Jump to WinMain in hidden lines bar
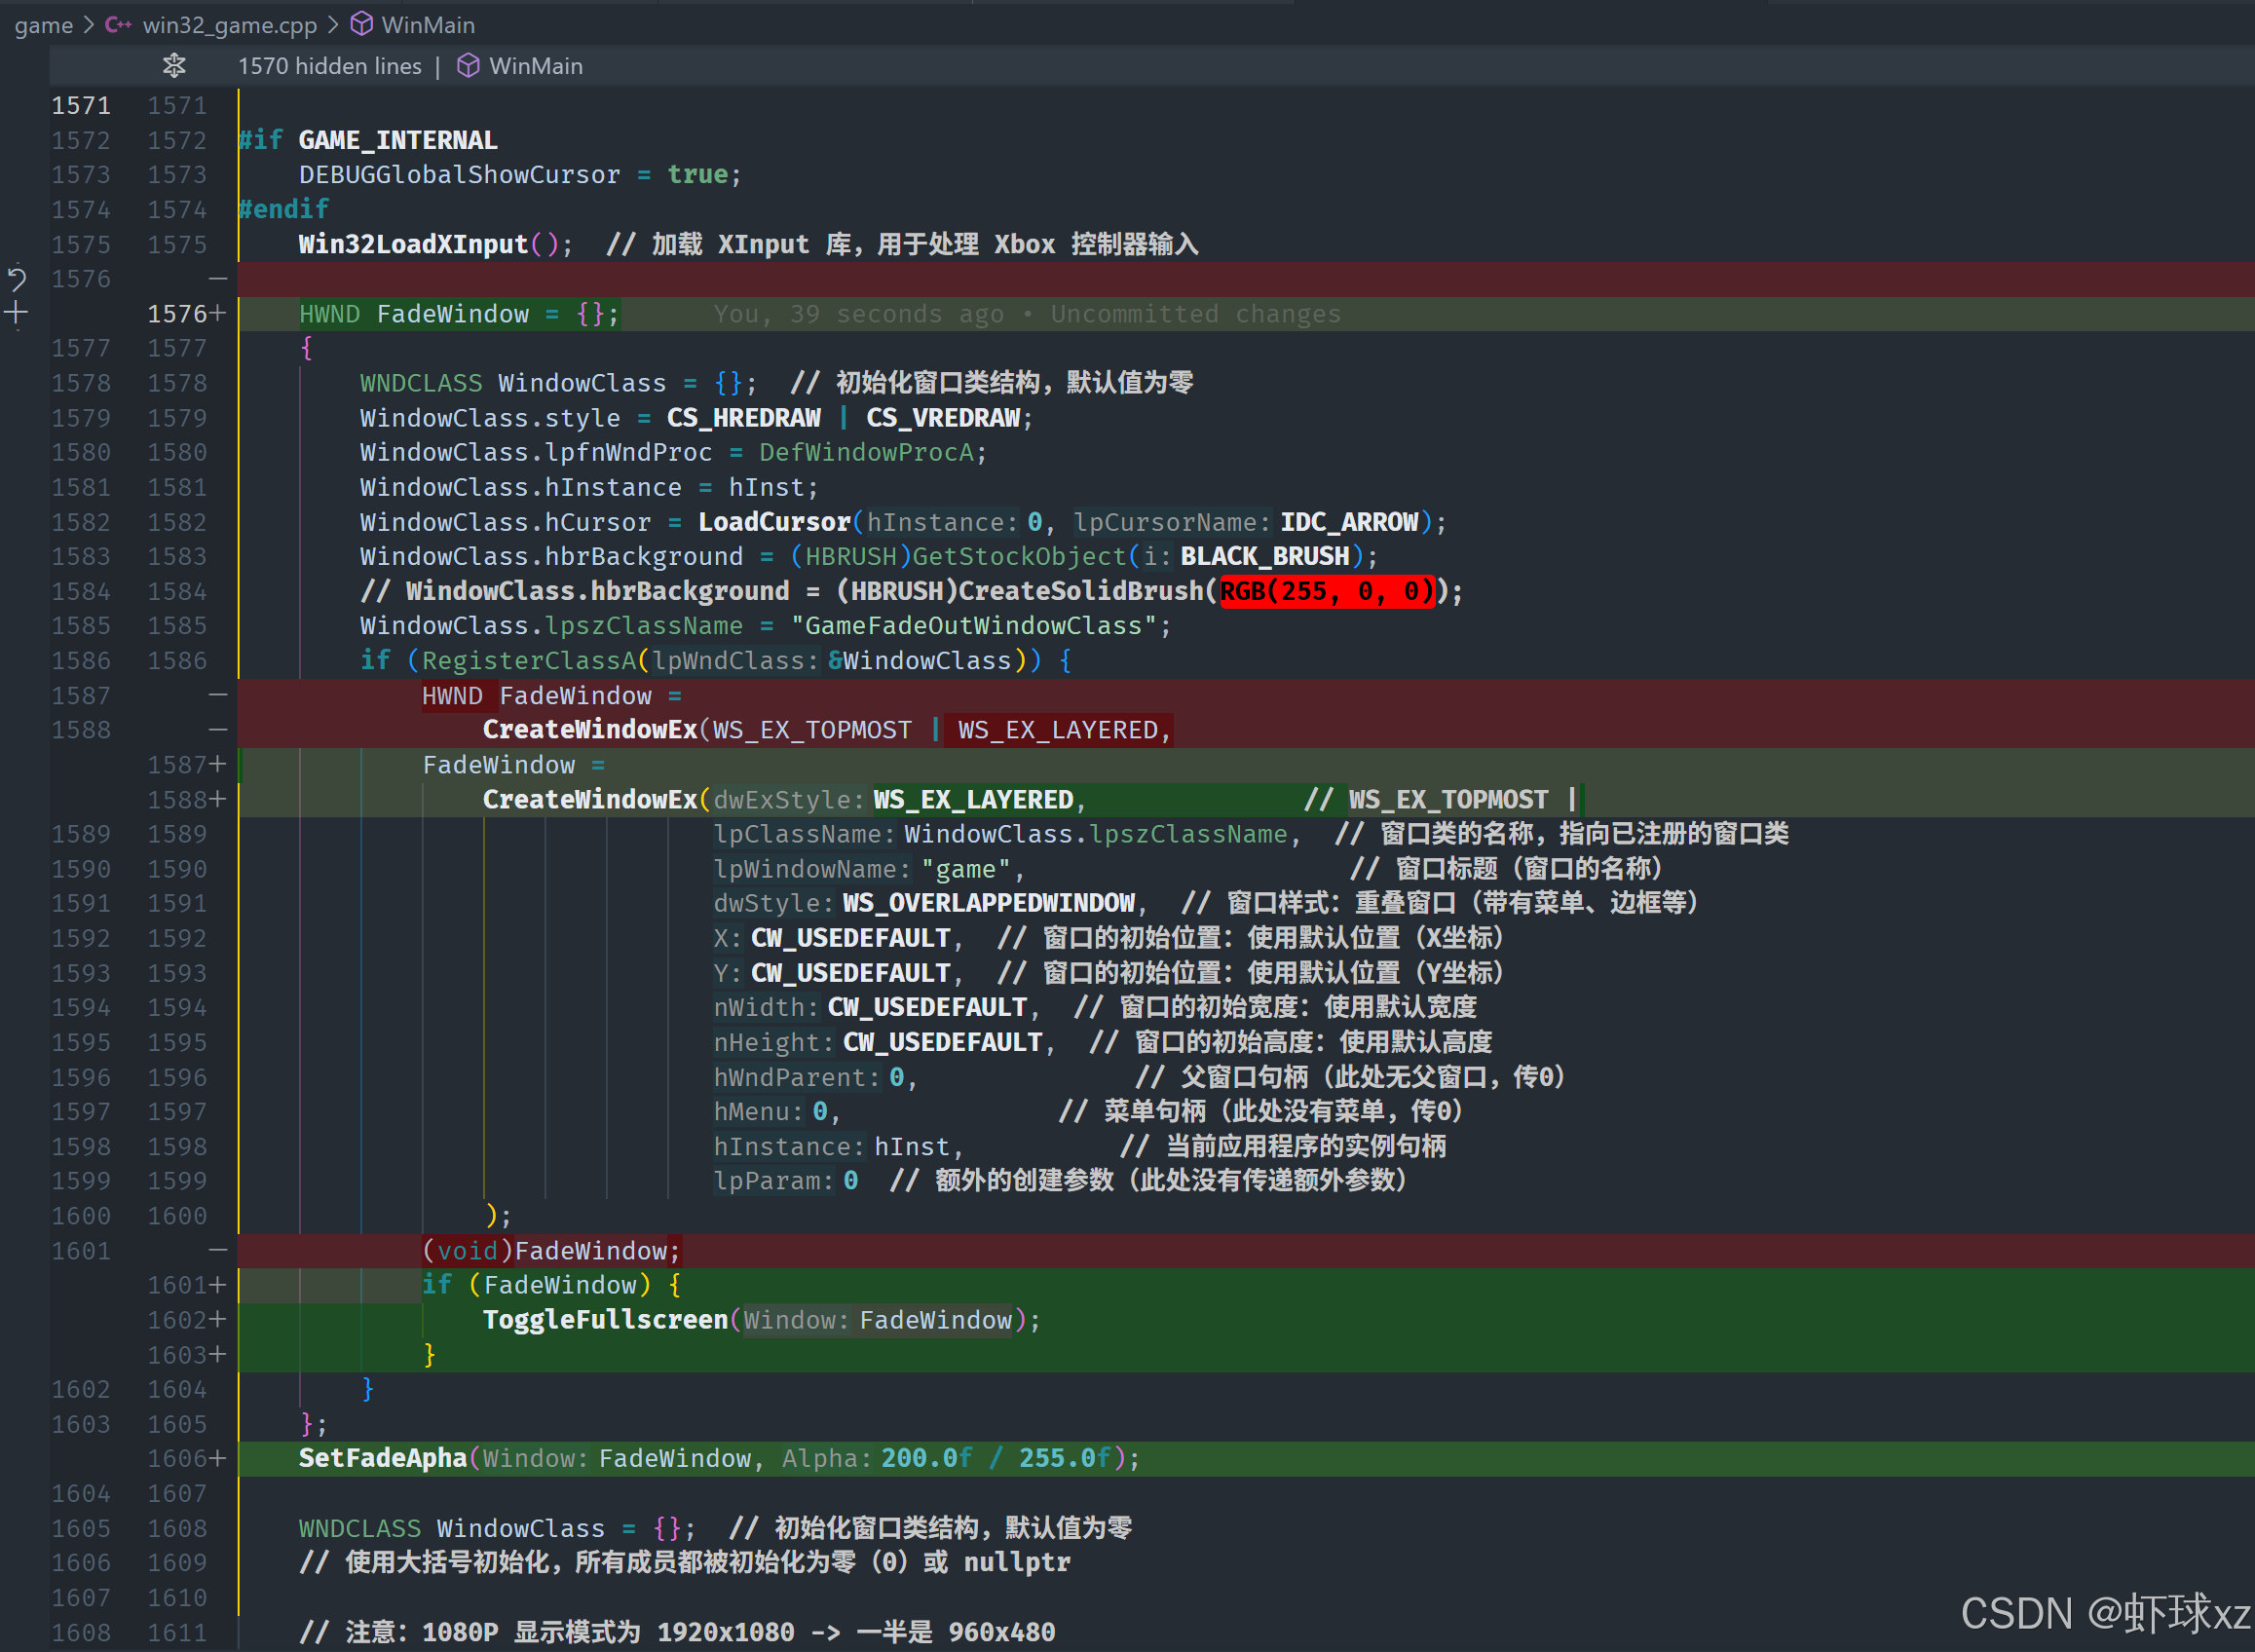The height and width of the screenshot is (1652, 2255). pyautogui.click(x=535, y=66)
